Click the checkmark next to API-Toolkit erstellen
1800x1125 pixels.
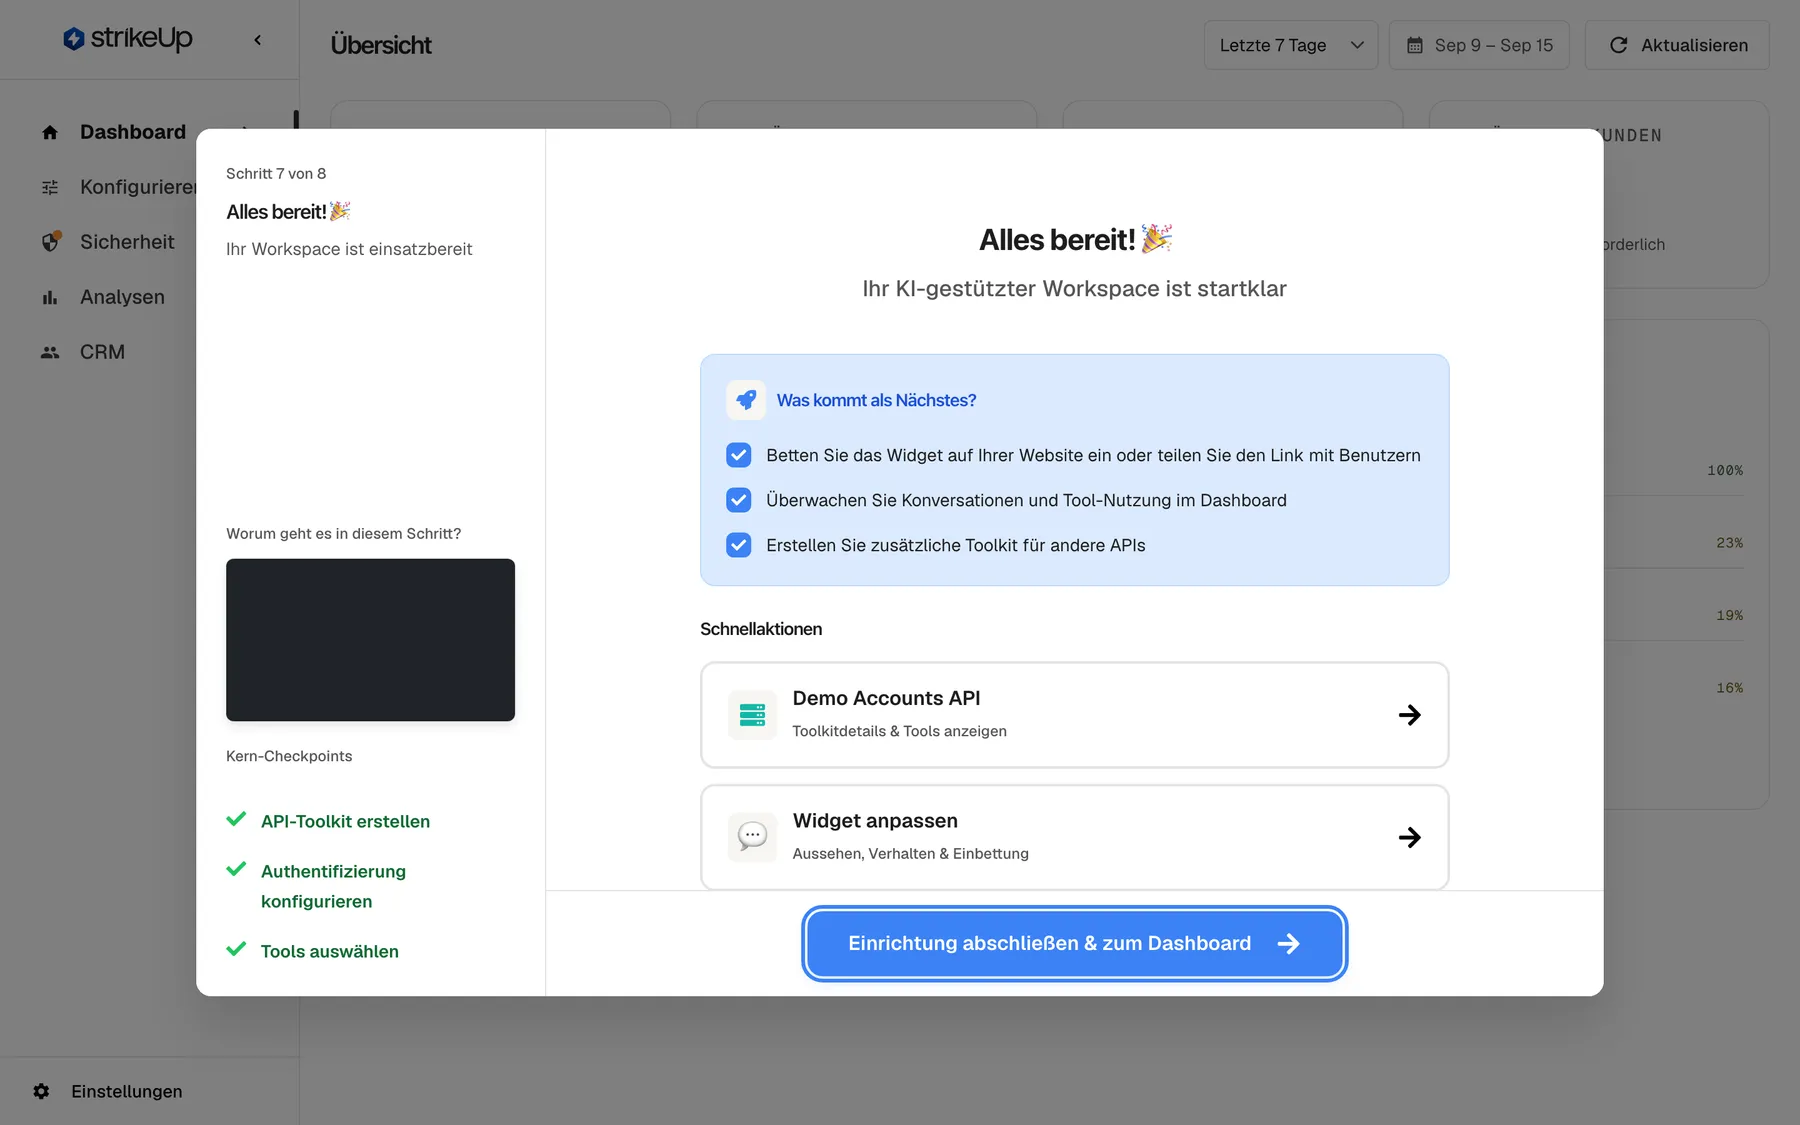pyautogui.click(x=236, y=819)
